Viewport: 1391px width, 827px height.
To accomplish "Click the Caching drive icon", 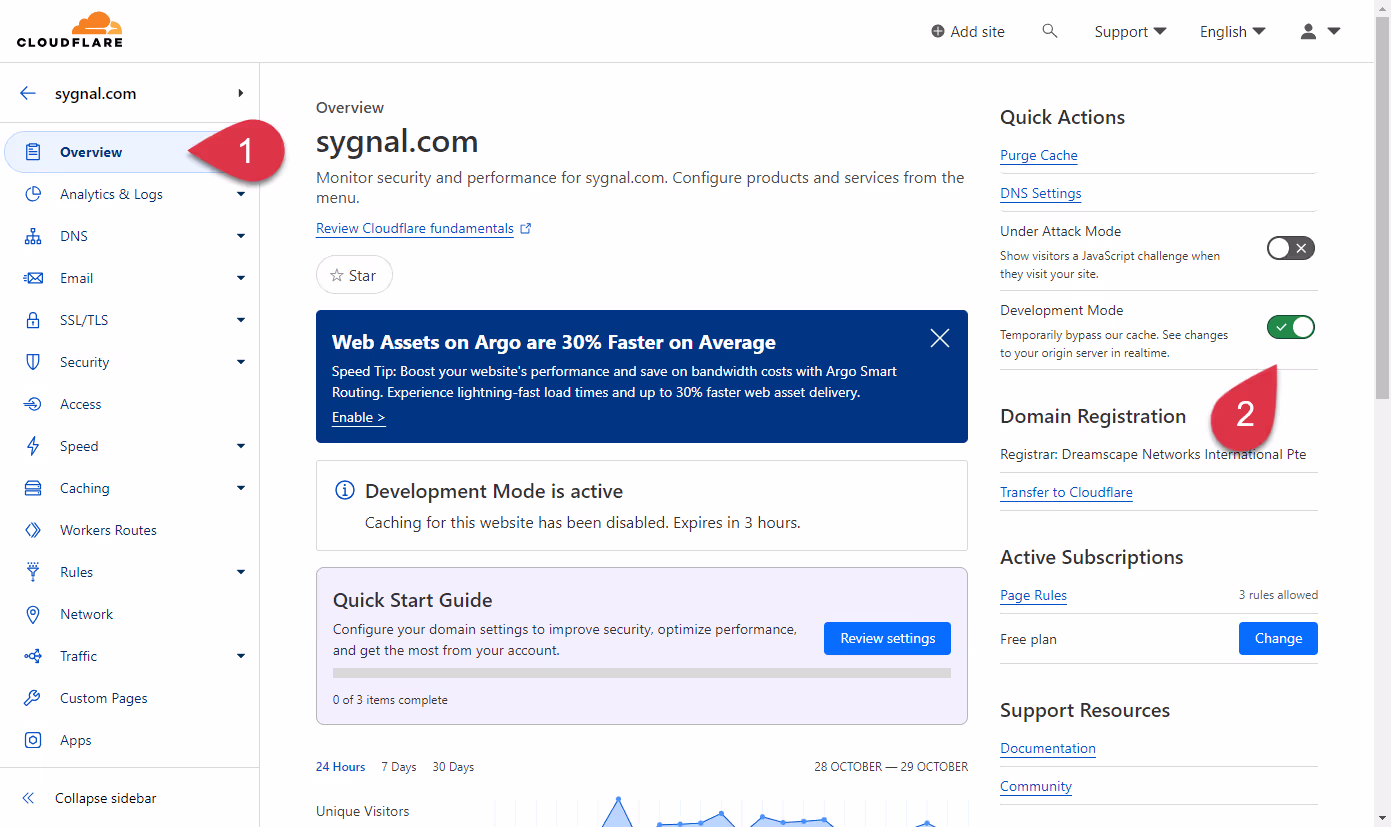I will pyautogui.click(x=33, y=488).
